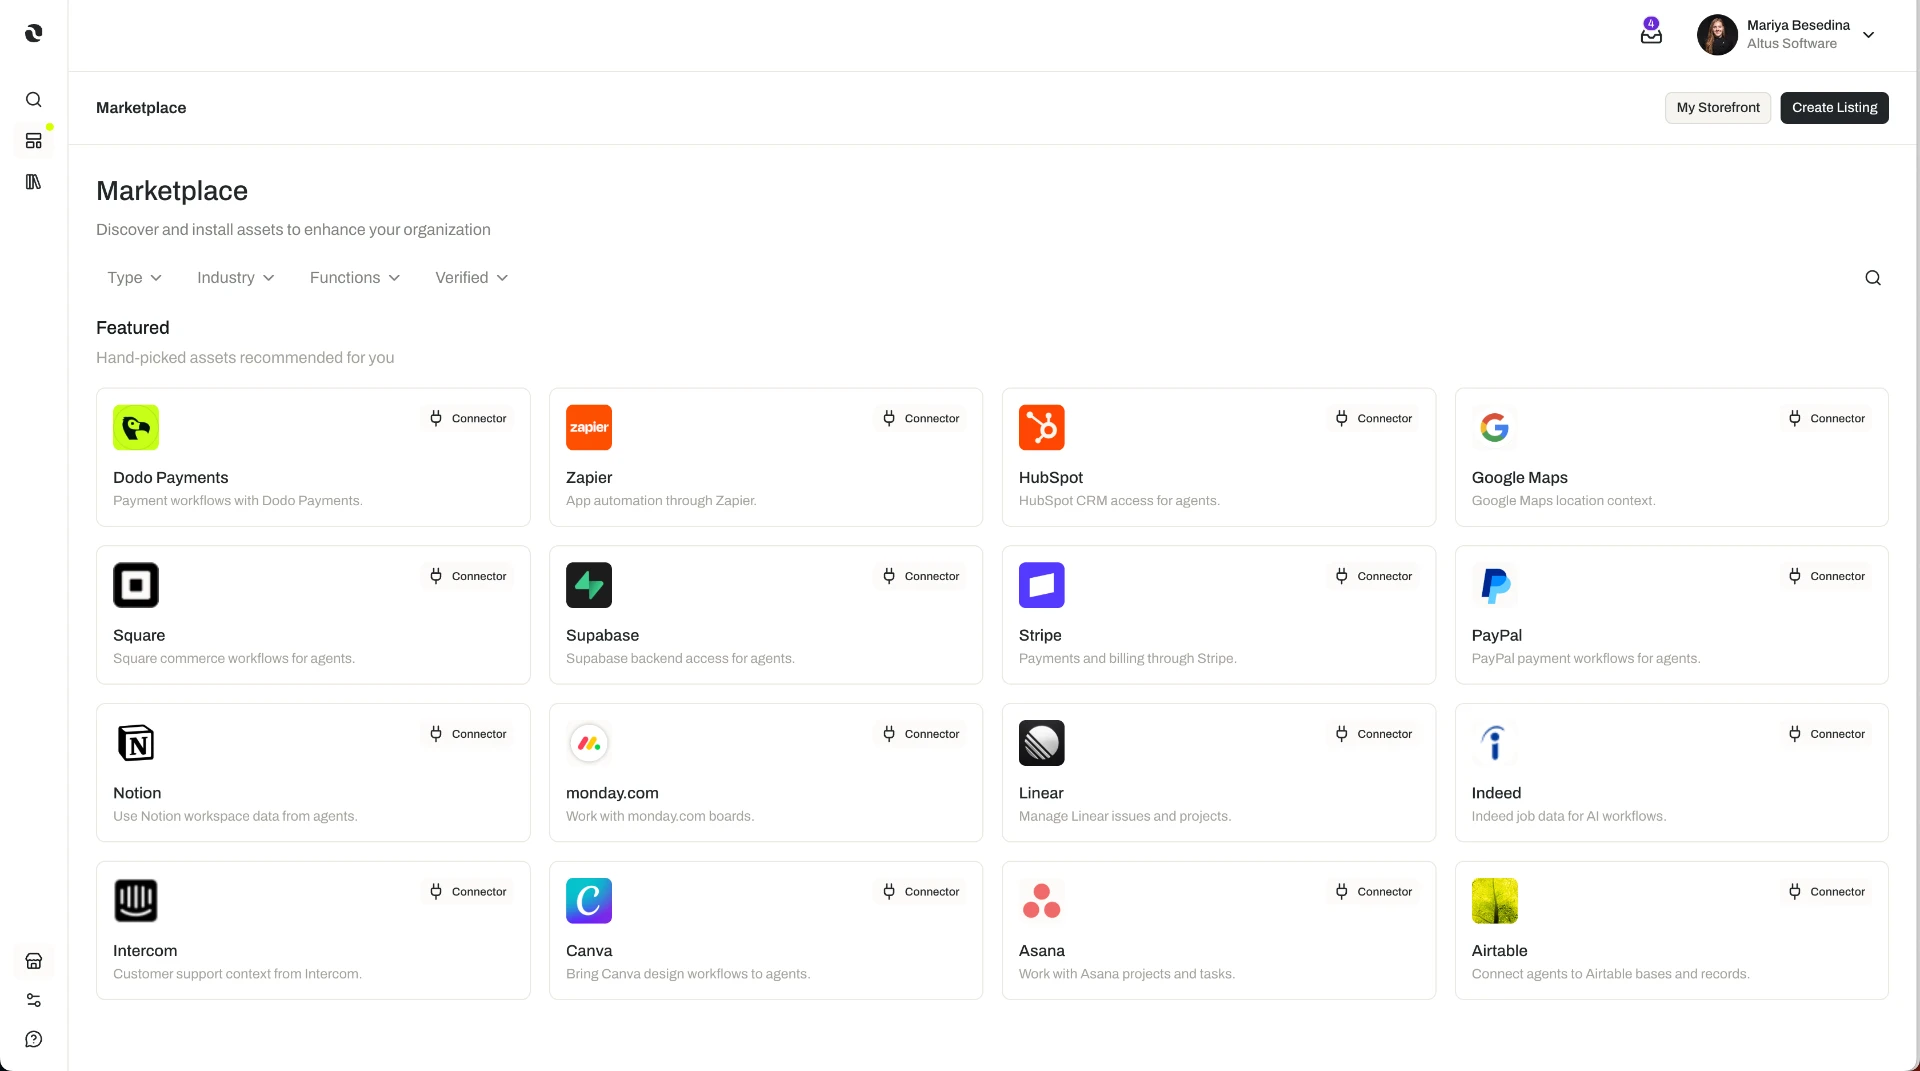
Task: Click the Zapier logo icon
Action: click(x=589, y=428)
